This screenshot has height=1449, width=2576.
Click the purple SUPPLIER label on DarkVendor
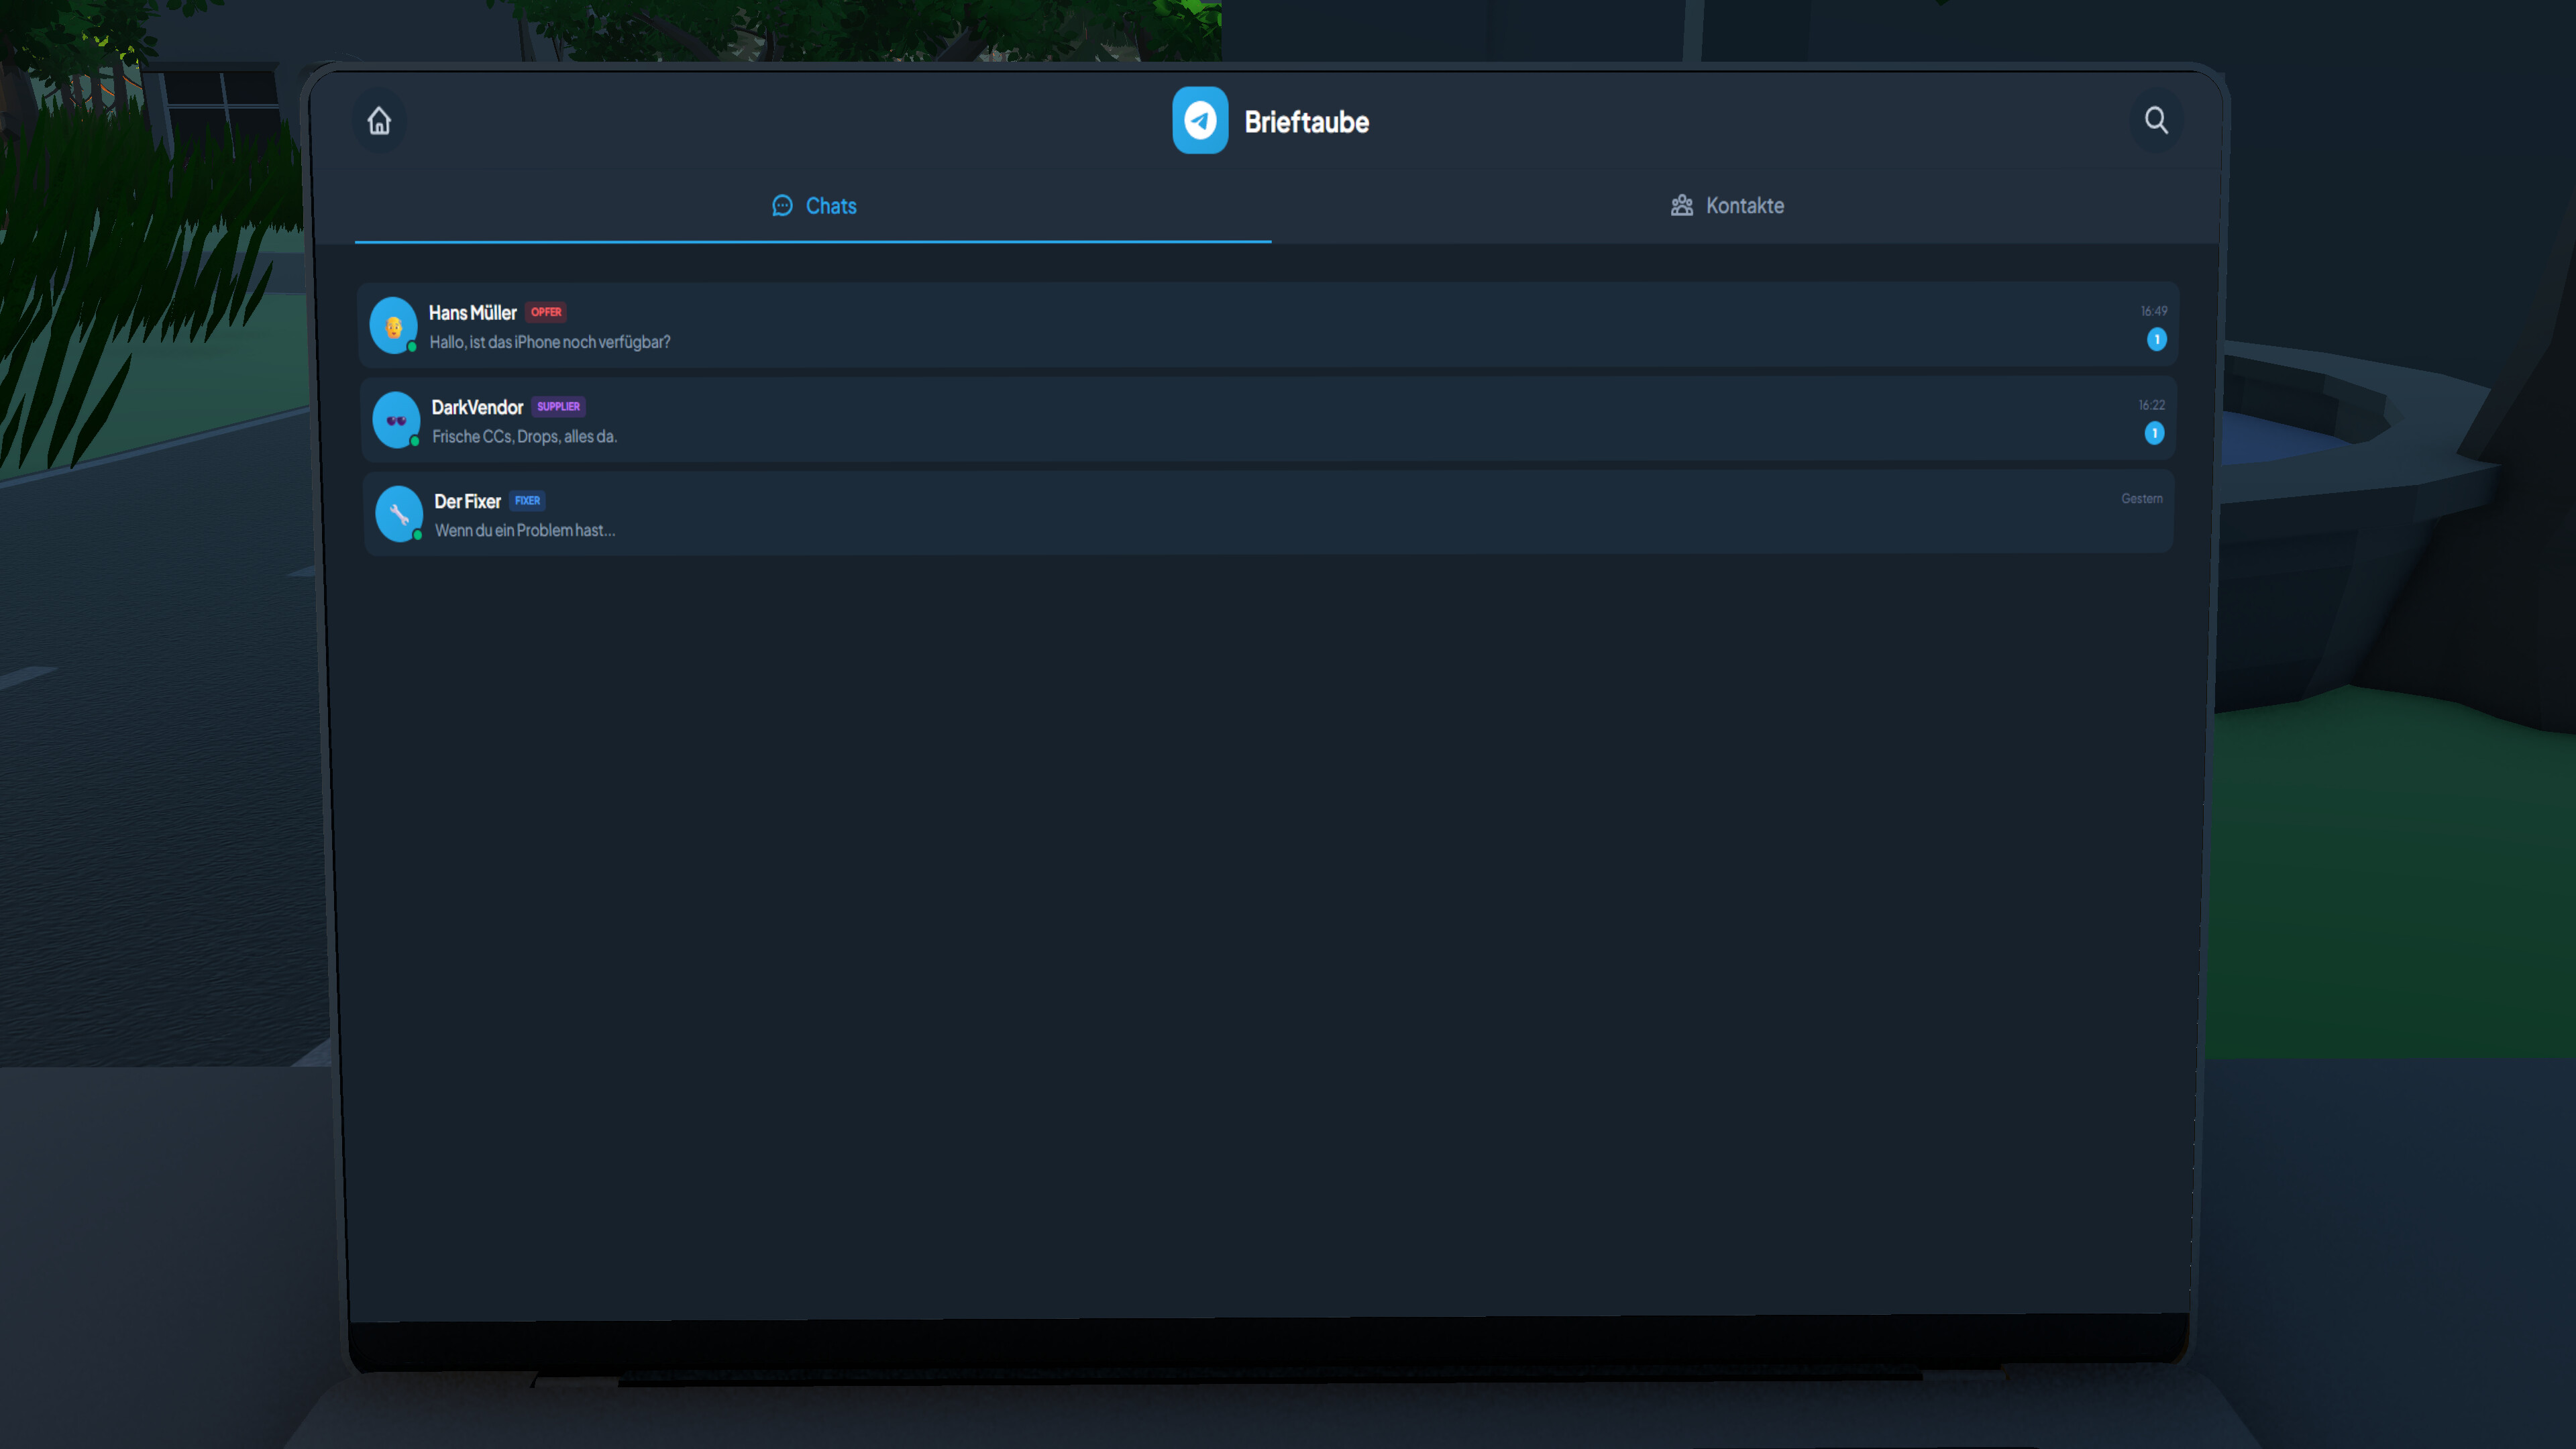pos(558,406)
